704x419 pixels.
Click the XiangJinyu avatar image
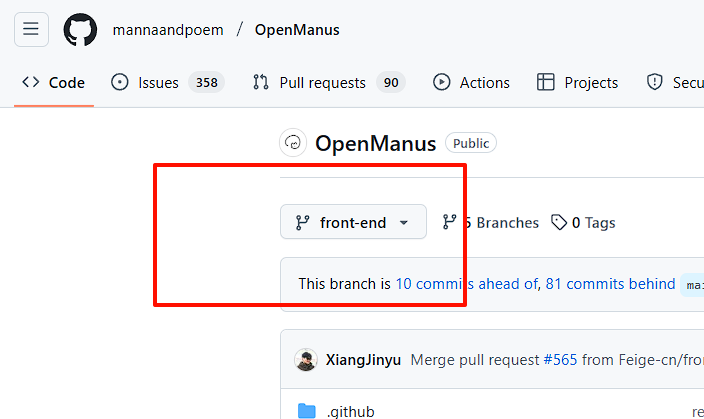coord(306,360)
